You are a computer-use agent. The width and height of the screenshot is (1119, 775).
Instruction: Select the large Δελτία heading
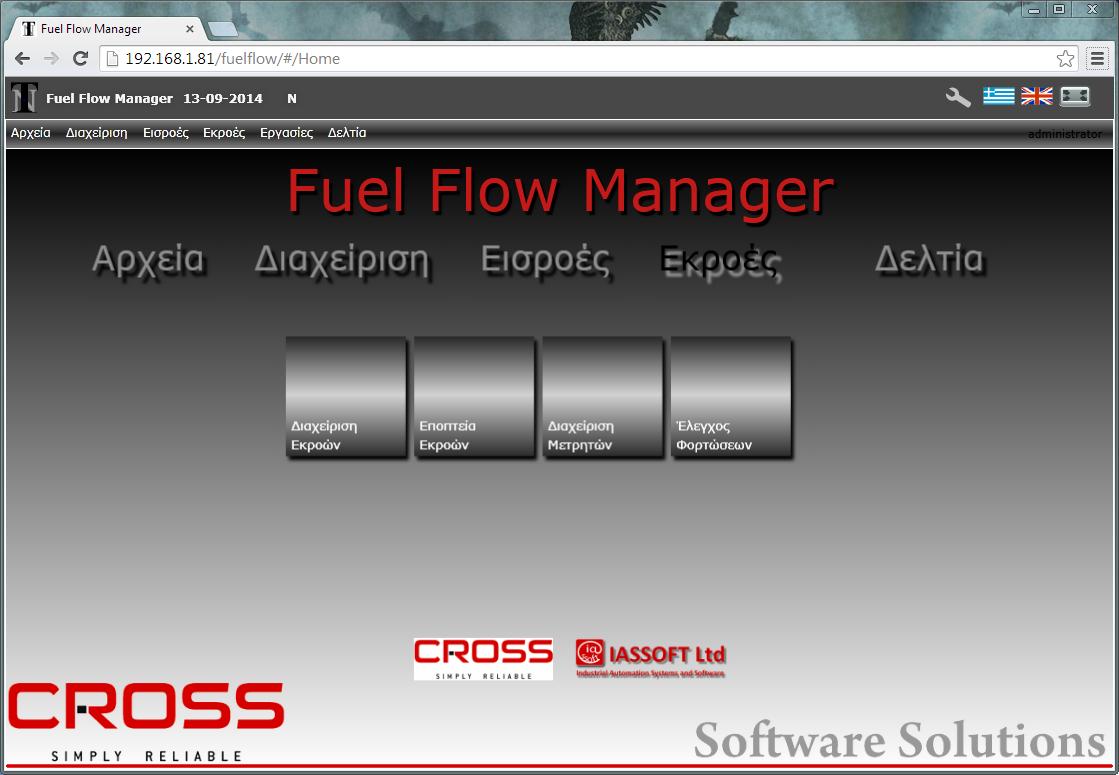[929, 259]
